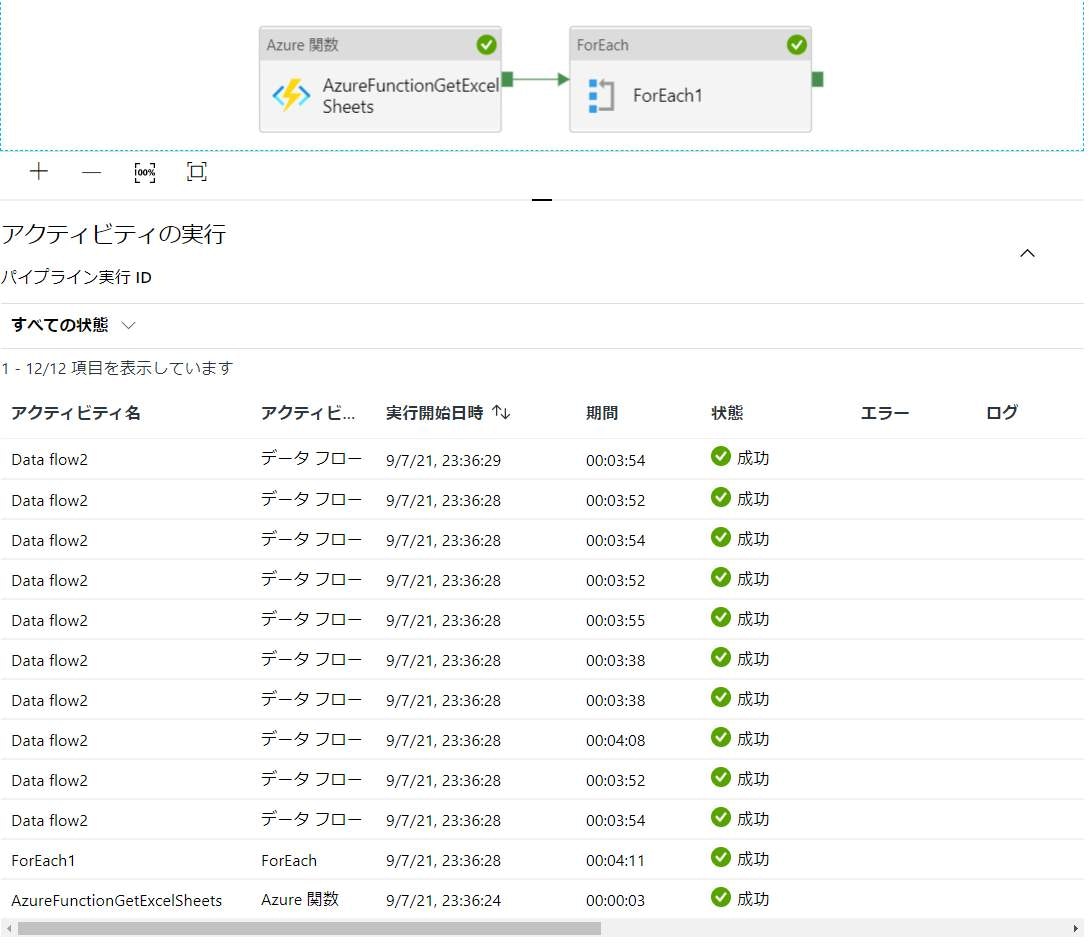Collapse the アクティビティの実行 panel with chevron
This screenshot has height=943, width=1090.
tap(1027, 253)
